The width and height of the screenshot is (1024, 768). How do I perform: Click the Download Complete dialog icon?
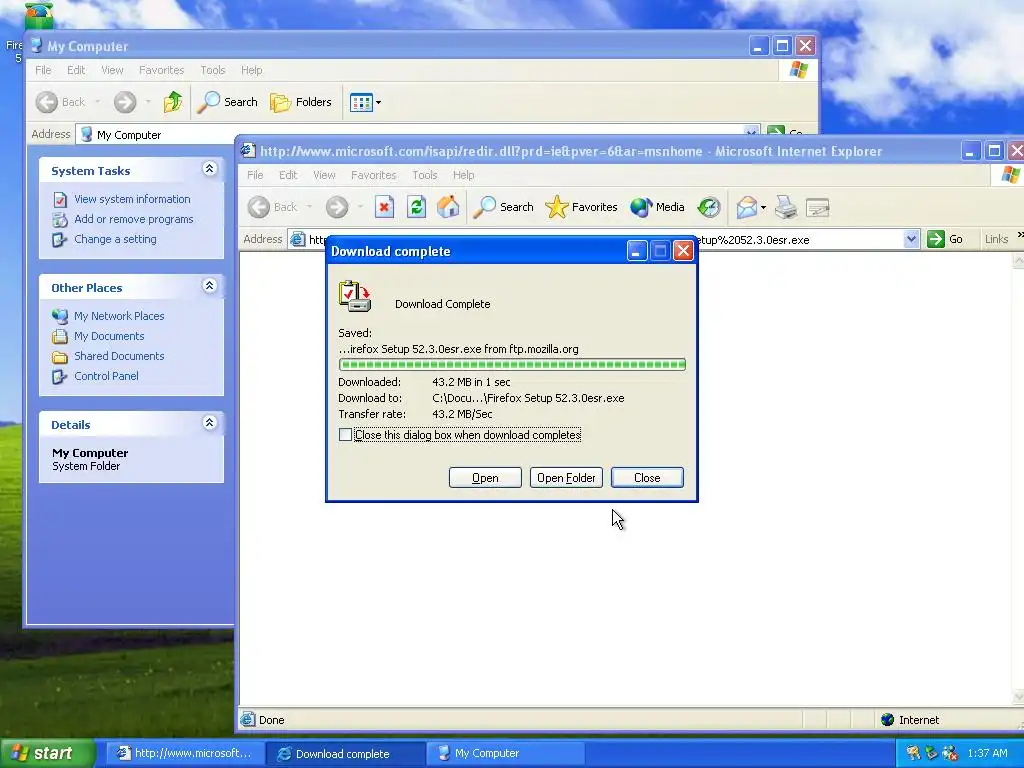(355, 296)
